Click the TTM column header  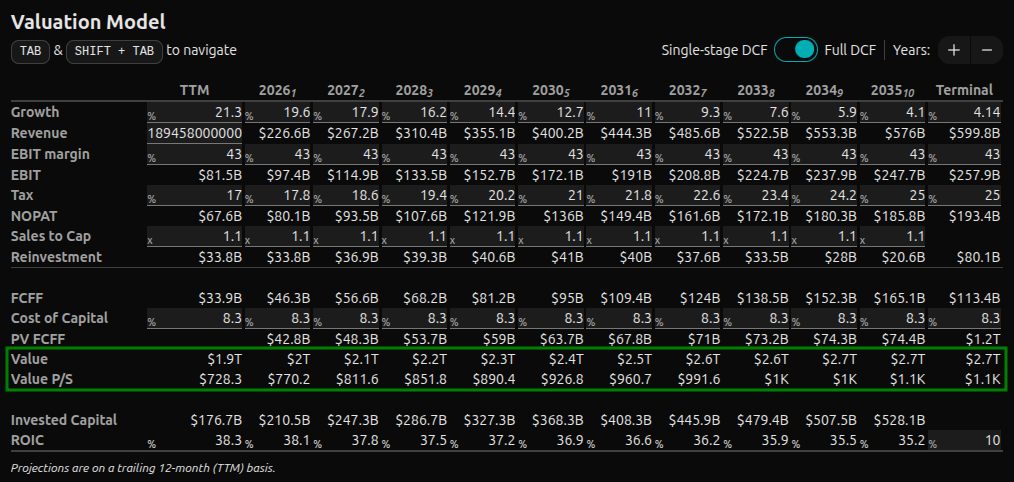pyautogui.click(x=194, y=90)
